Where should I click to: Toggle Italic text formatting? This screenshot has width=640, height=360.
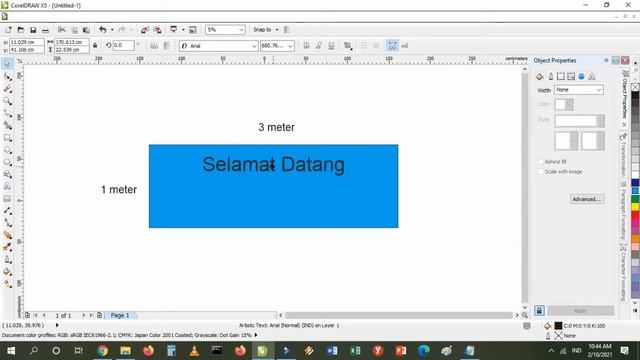pyautogui.click(x=319, y=46)
